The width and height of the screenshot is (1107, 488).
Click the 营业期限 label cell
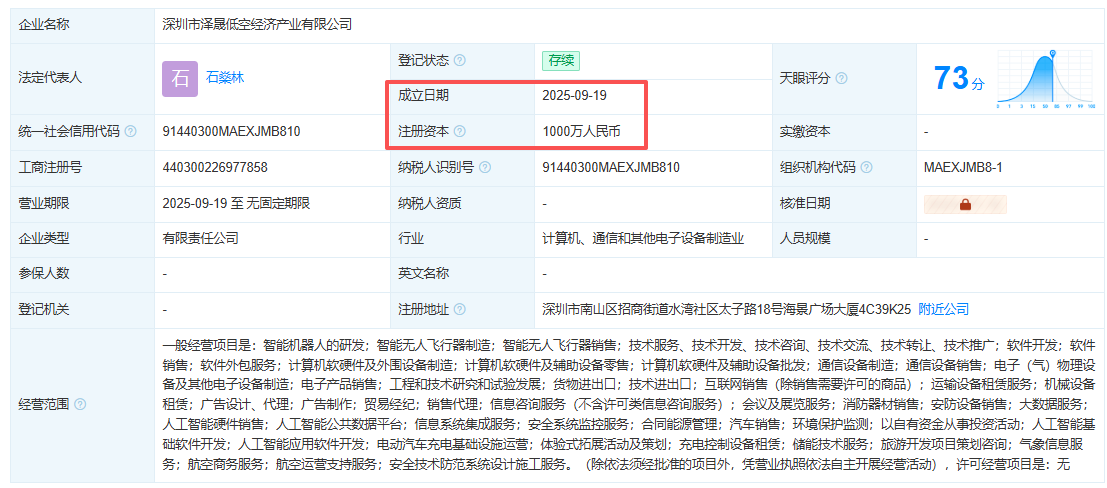[83, 203]
